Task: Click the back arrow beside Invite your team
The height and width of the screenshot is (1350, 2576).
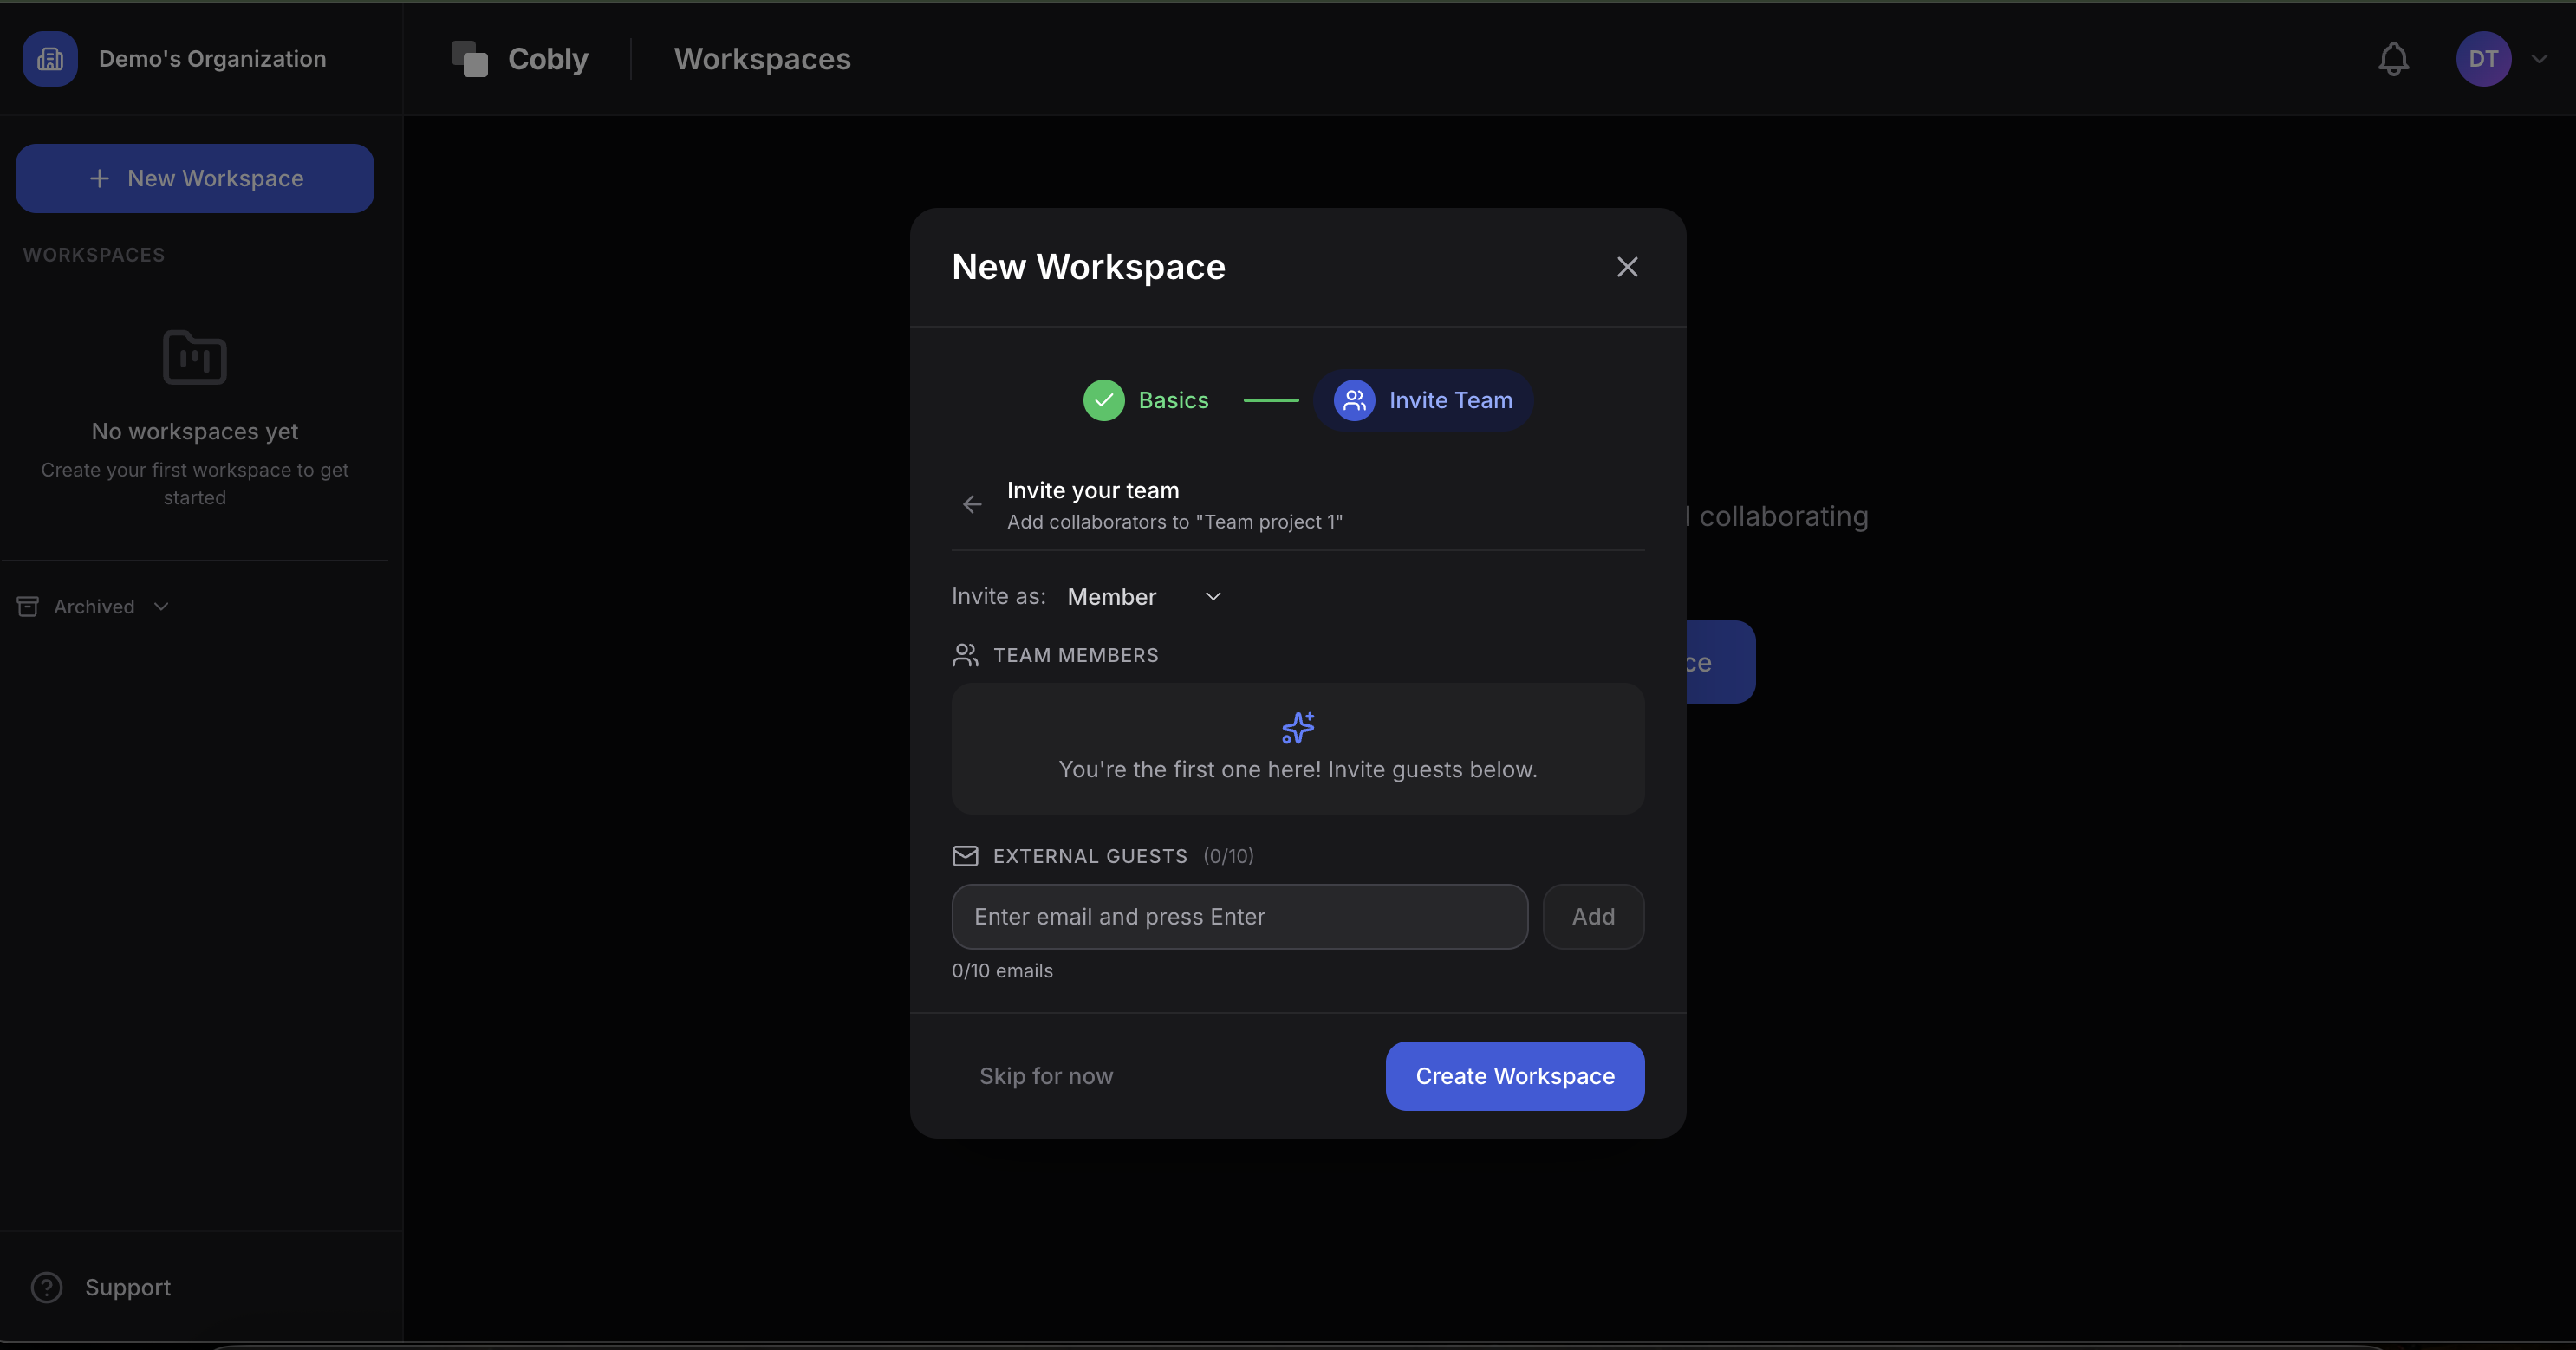Action: click(972, 505)
